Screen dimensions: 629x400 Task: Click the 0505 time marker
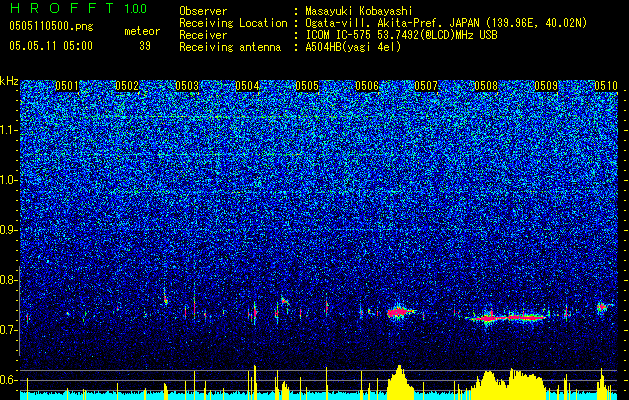307,86
